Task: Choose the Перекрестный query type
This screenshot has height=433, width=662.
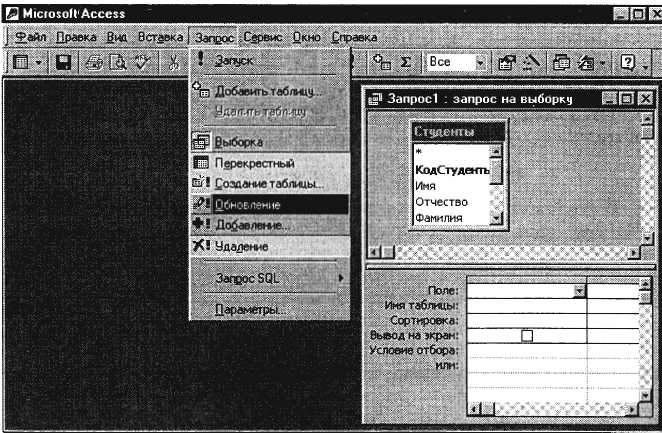Action: (270, 163)
